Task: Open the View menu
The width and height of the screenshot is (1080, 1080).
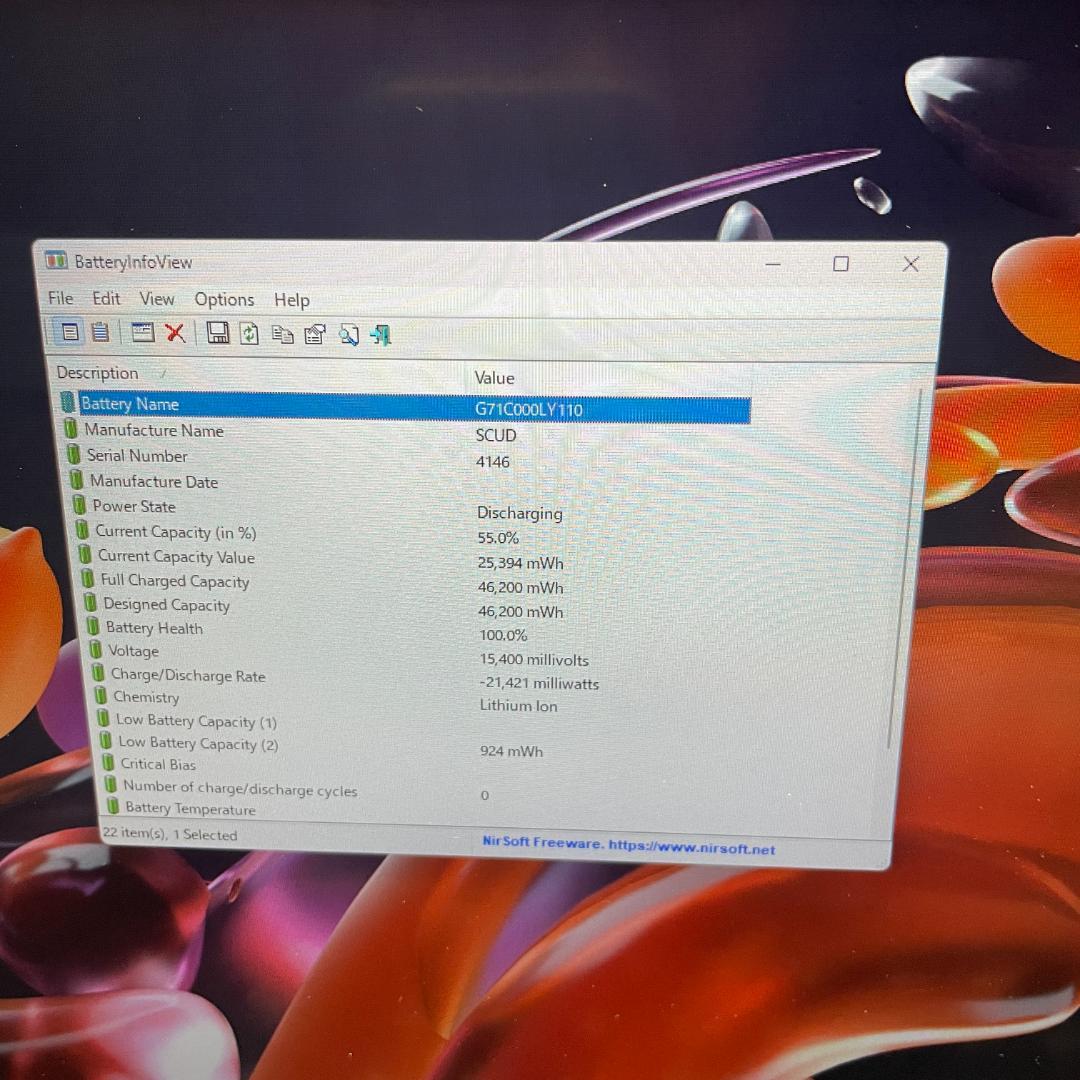Action: point(157,299)
